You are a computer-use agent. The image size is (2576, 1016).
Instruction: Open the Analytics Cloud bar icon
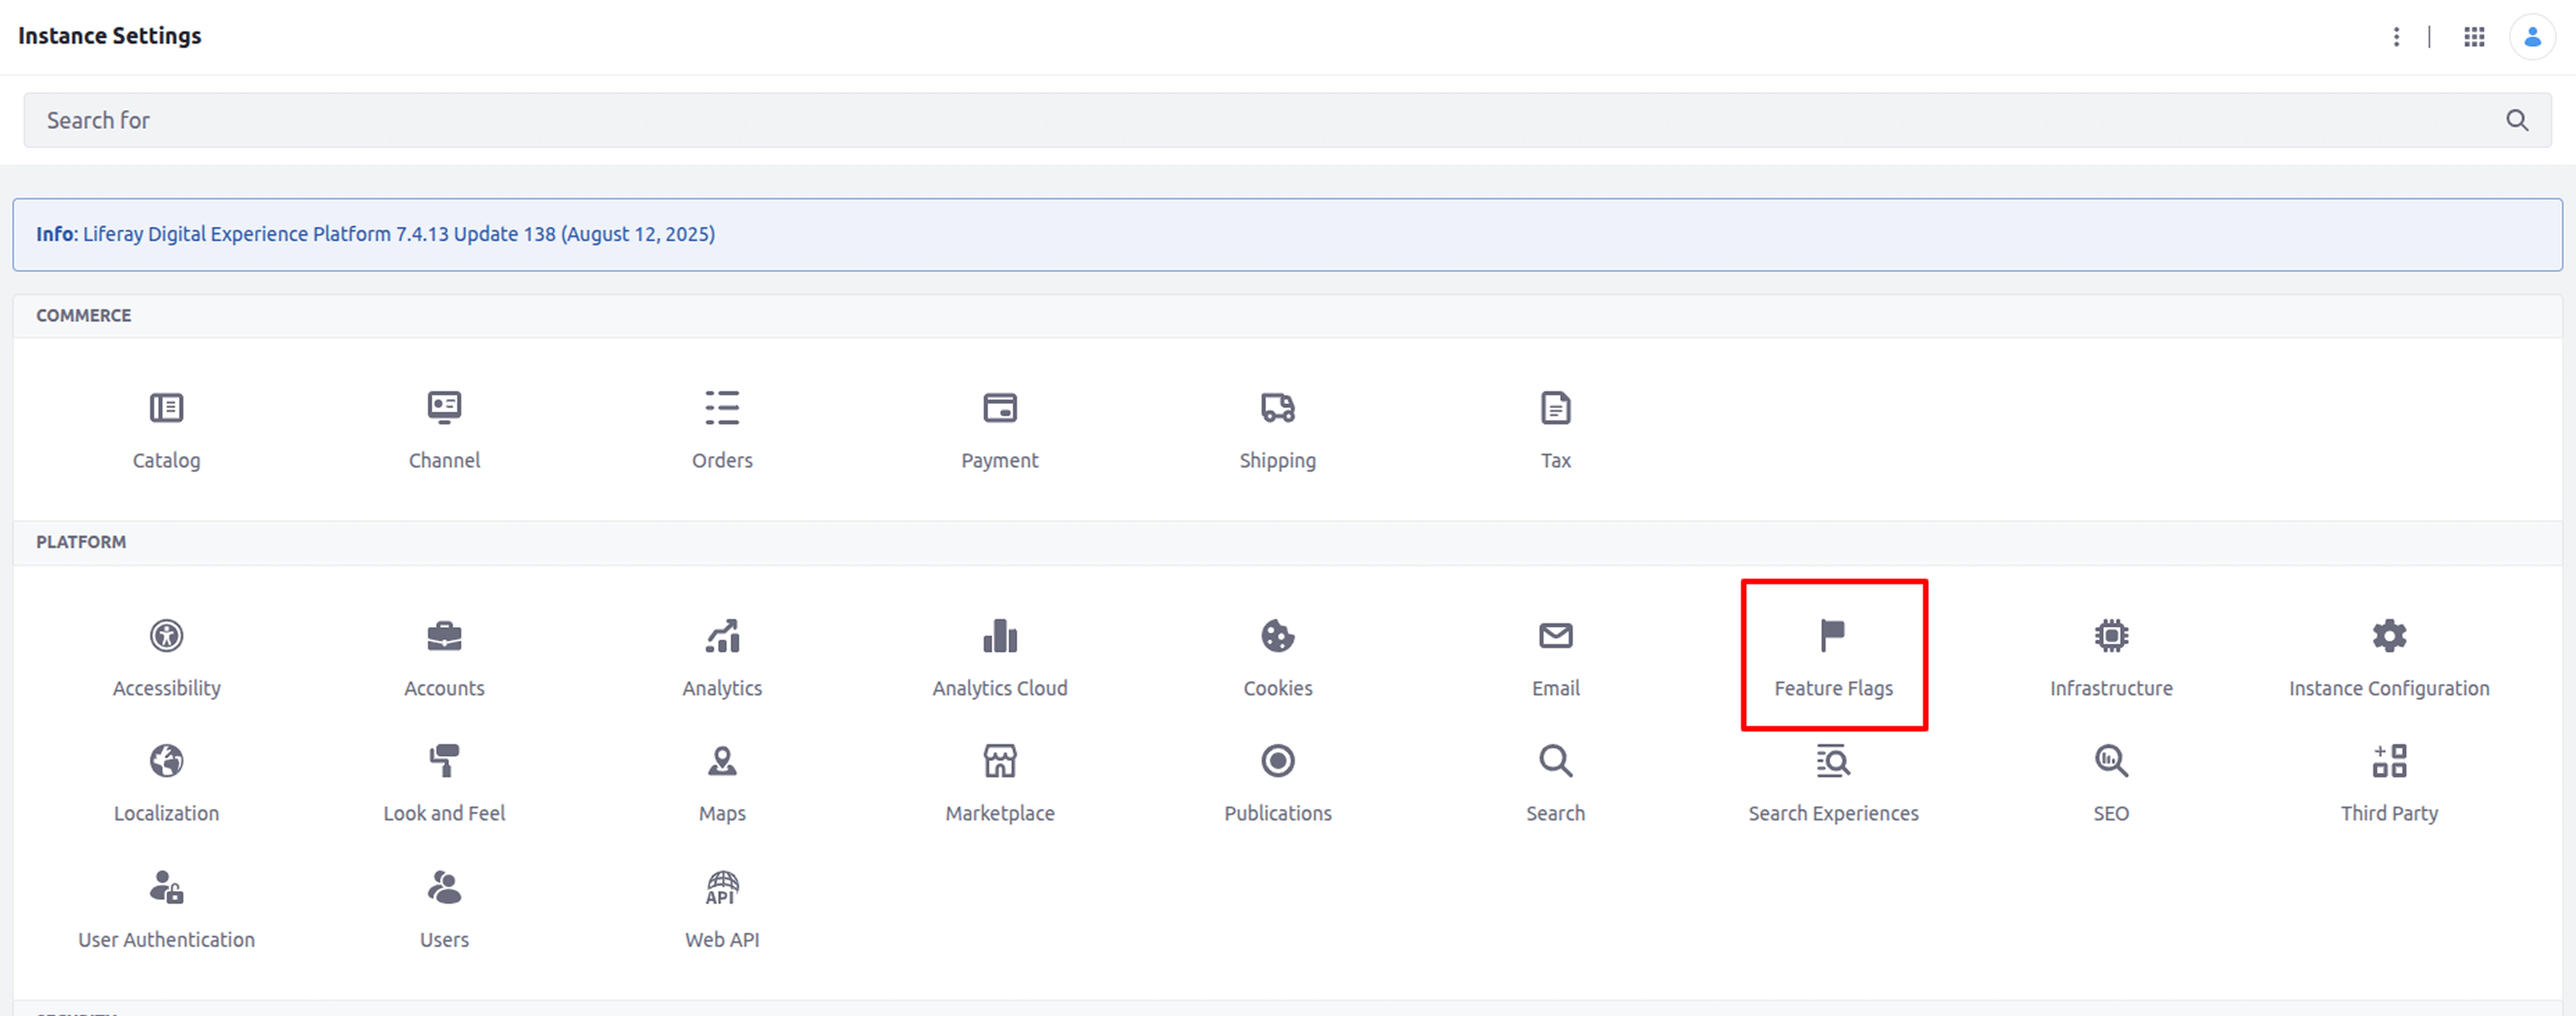1000,636
